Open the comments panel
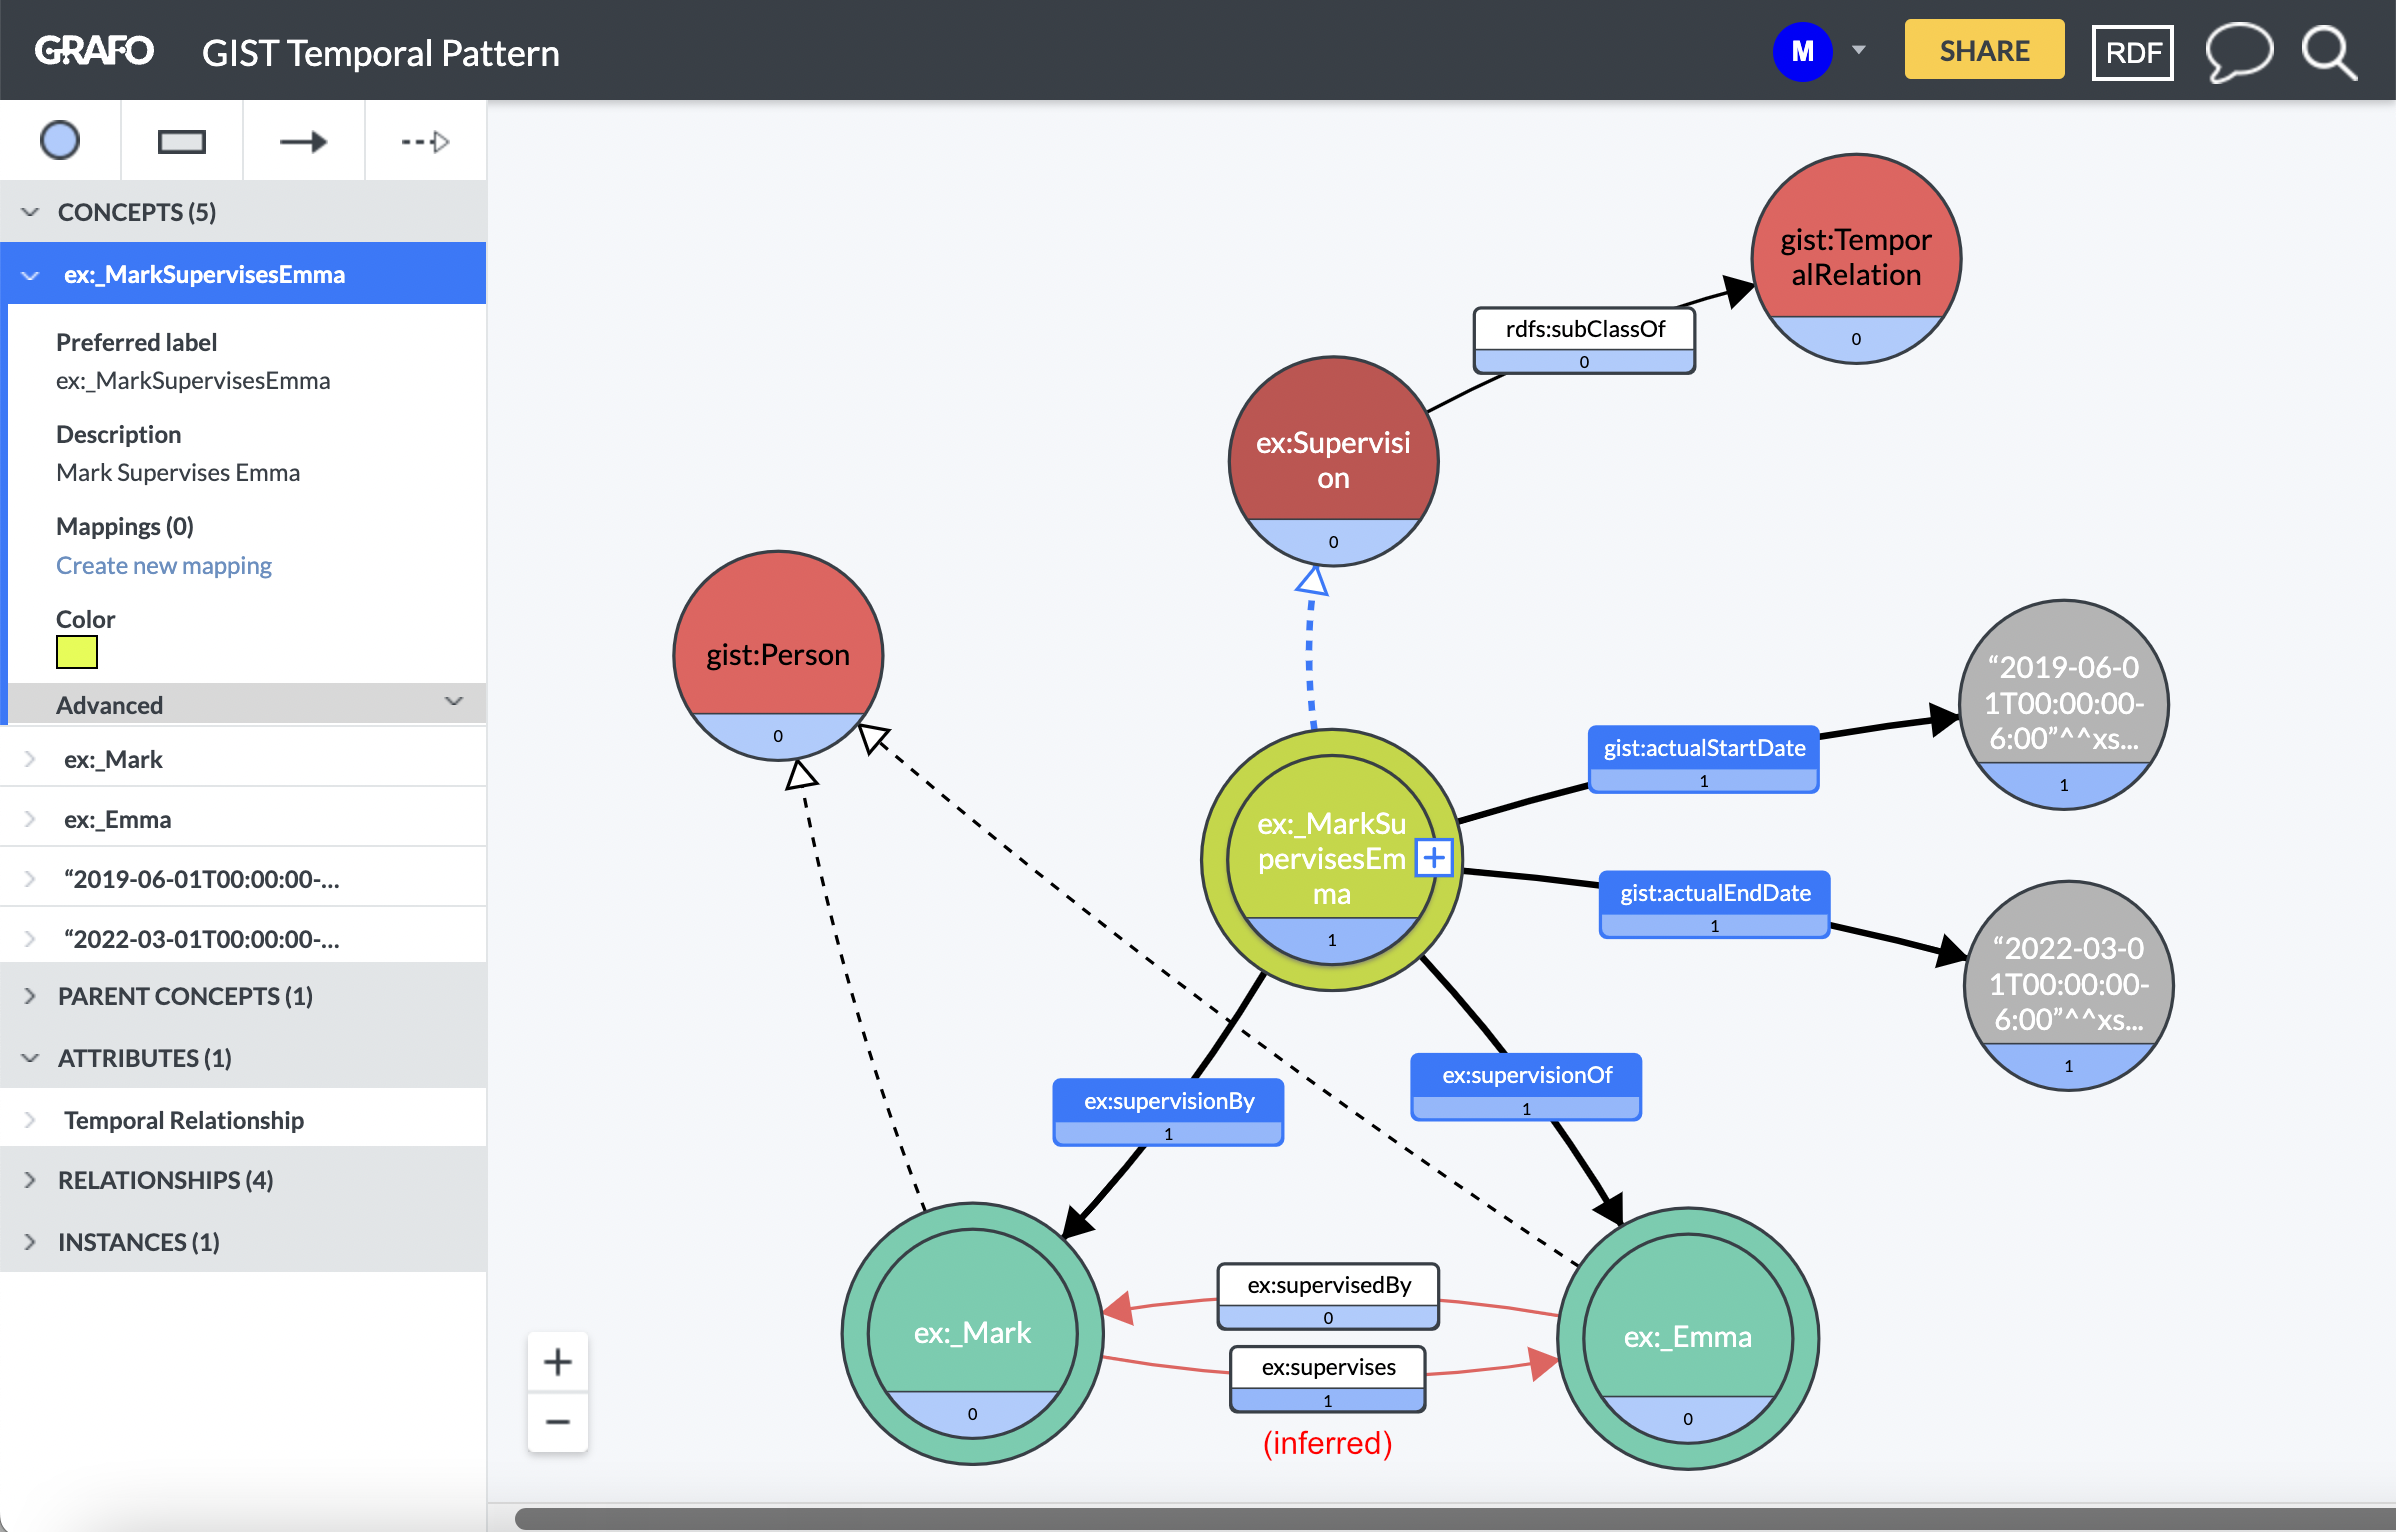This screenshot has height=1532, width=2396. point(2239,51)
